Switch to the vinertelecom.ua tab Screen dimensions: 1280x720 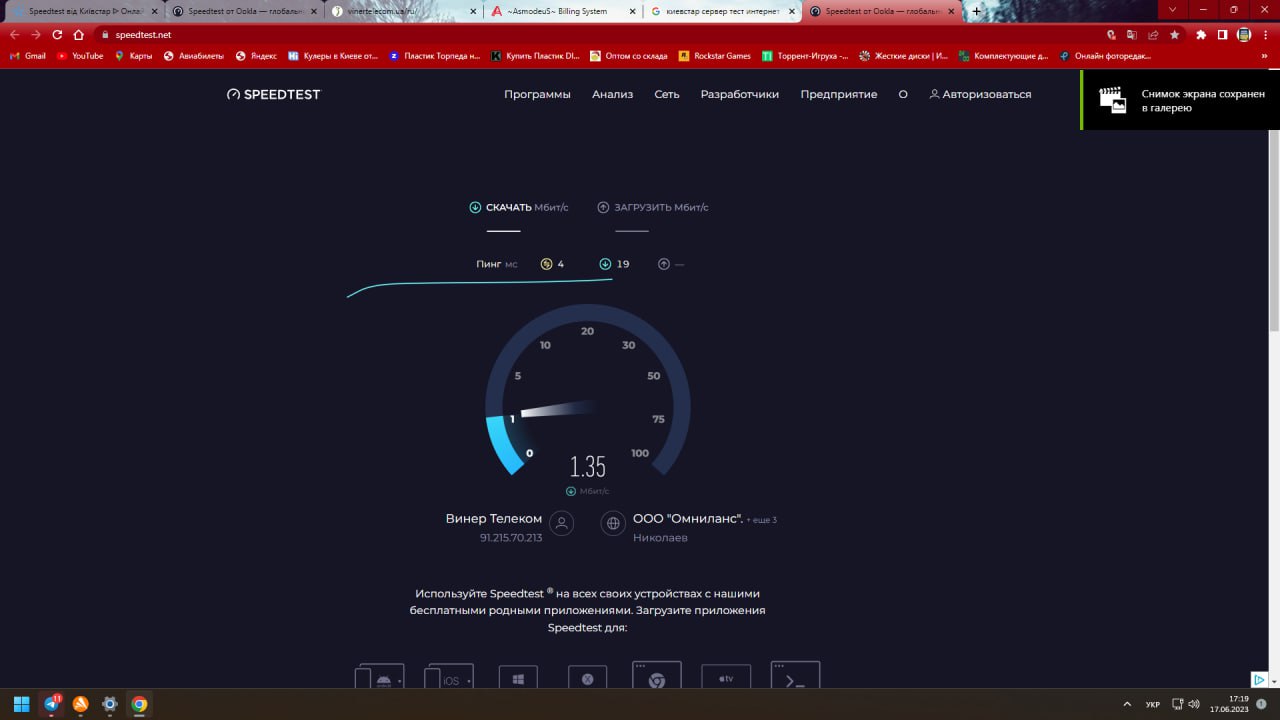tap(404, 11)
